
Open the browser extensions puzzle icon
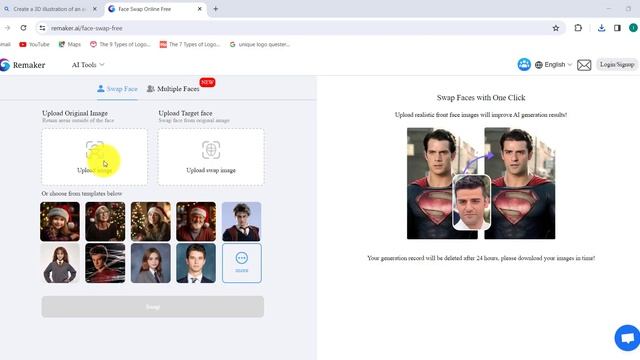tap(578, 28)
